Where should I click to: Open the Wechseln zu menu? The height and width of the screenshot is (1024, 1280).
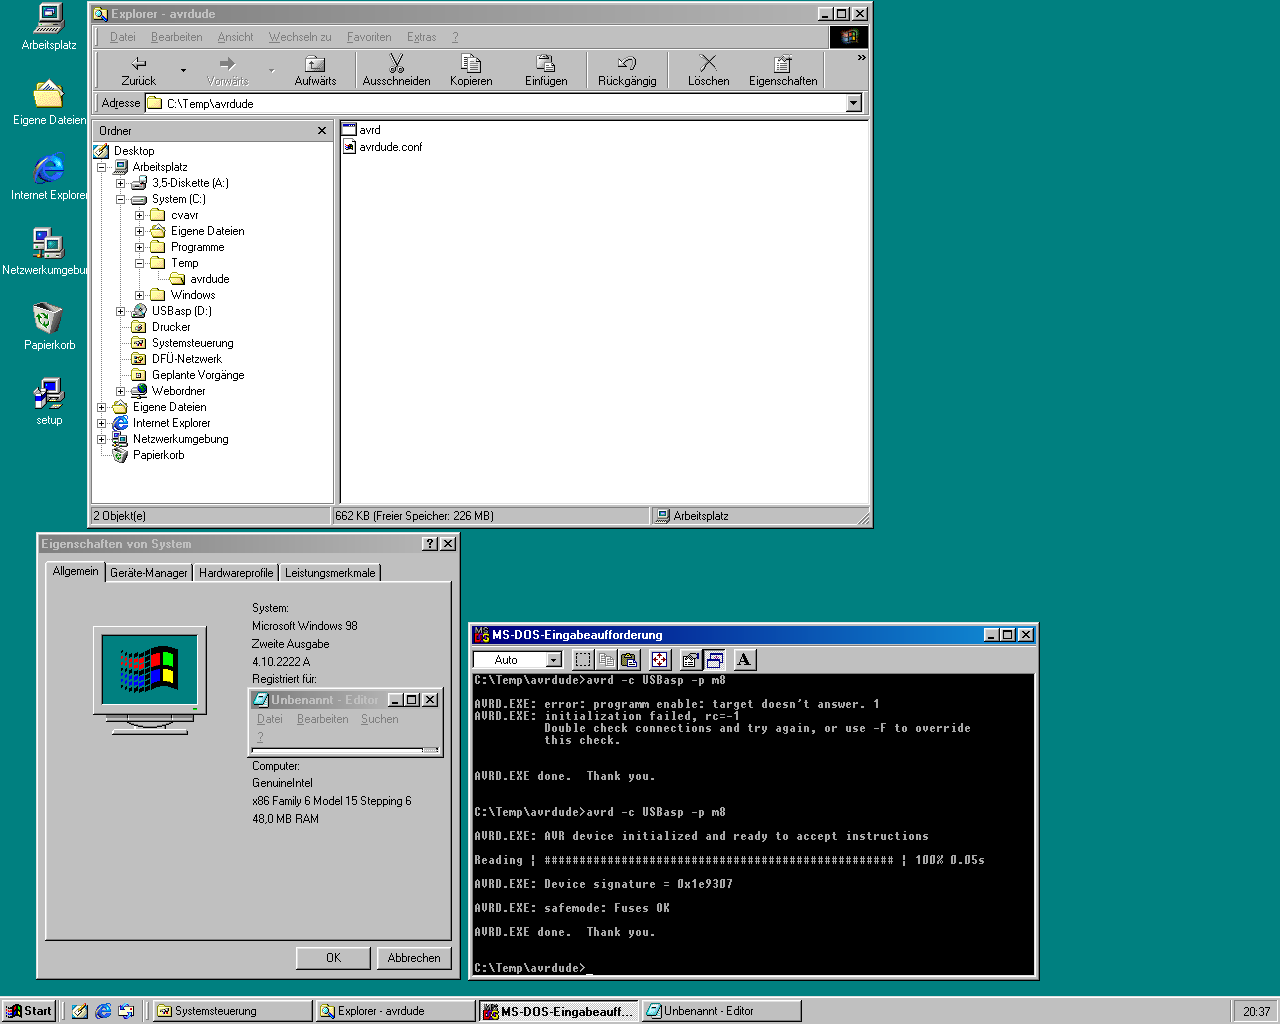[300, 37]
